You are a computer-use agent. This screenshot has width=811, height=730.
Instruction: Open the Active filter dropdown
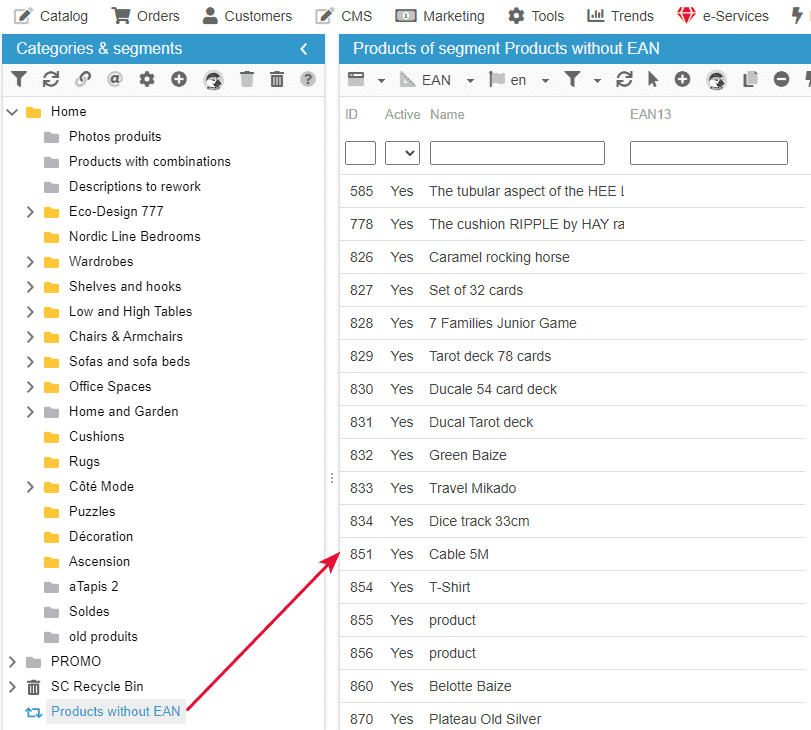(x=402, y=153)
